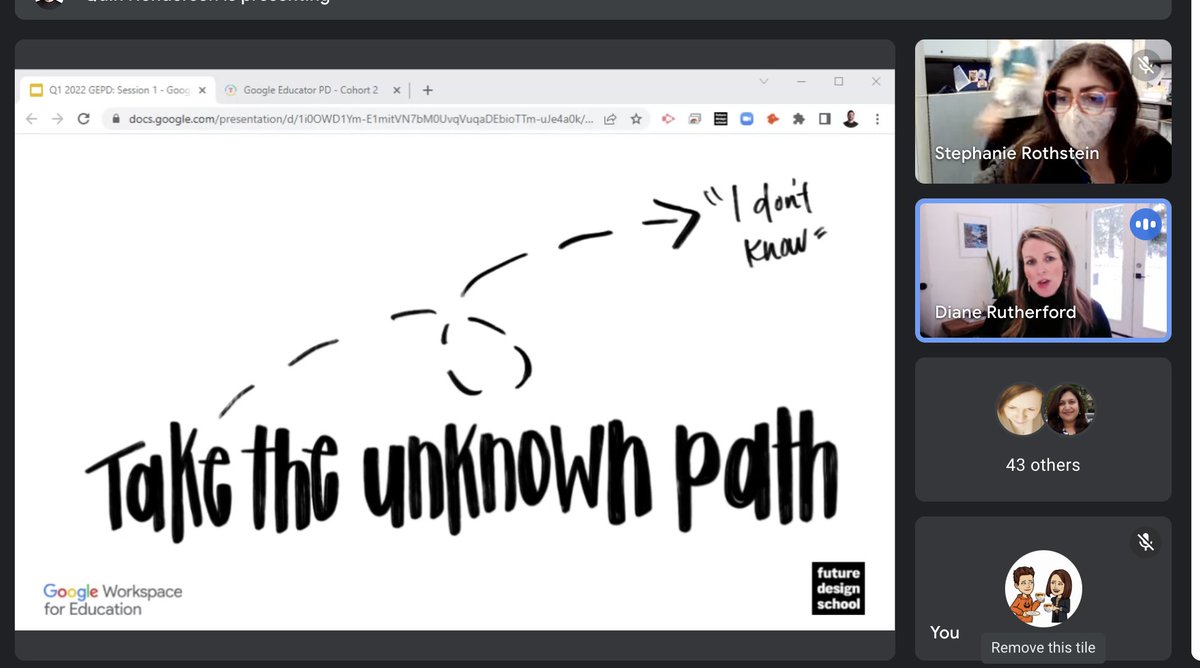Click the gray card extension icon

click(695, 119)
